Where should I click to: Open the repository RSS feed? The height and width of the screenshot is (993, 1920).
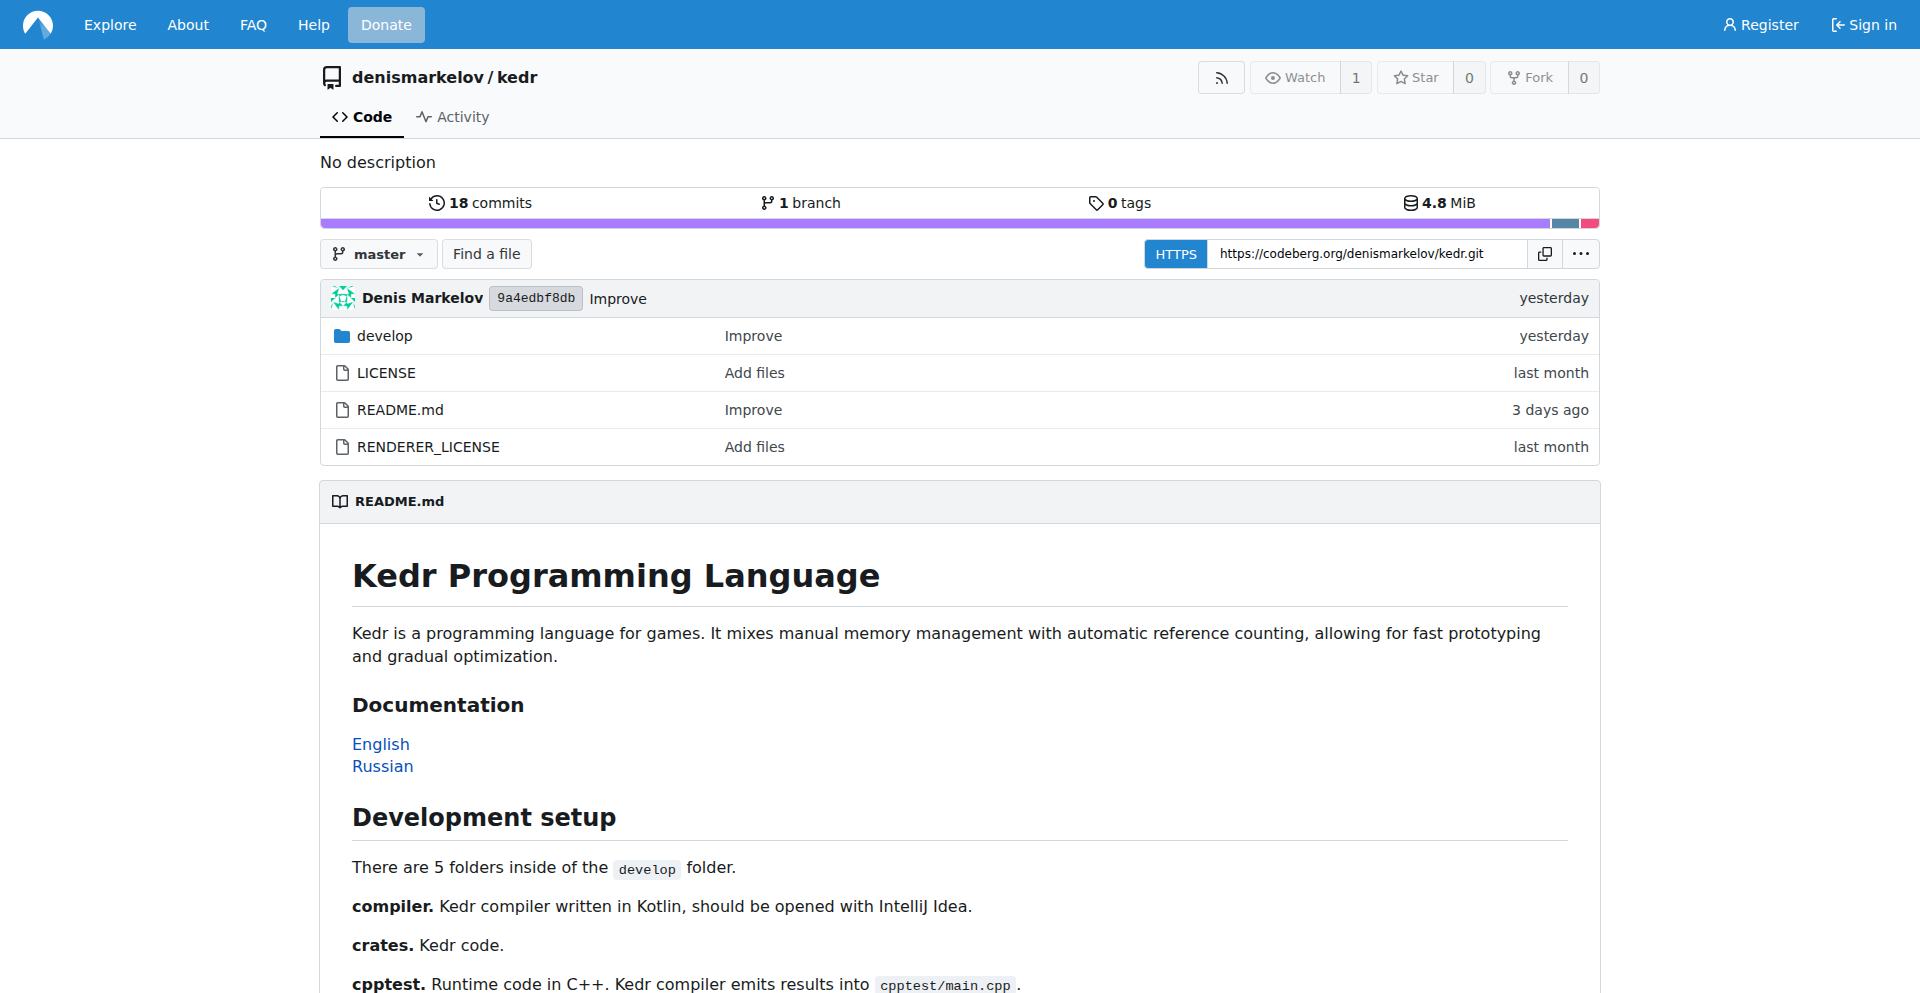(x=1221, y=77)
